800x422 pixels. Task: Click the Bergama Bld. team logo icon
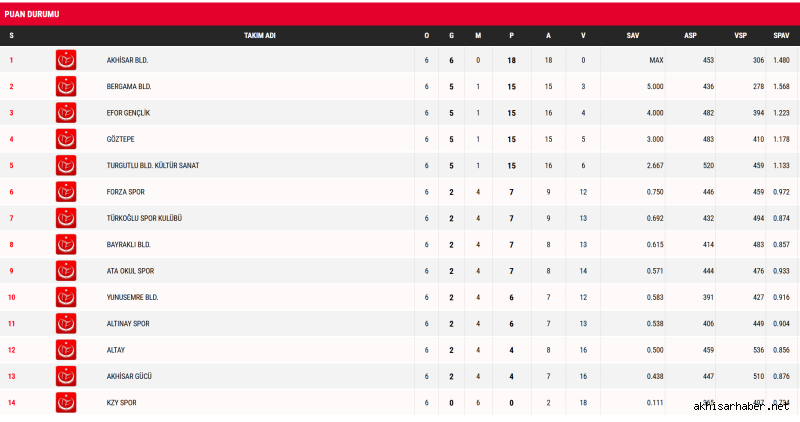click(66, 86)
